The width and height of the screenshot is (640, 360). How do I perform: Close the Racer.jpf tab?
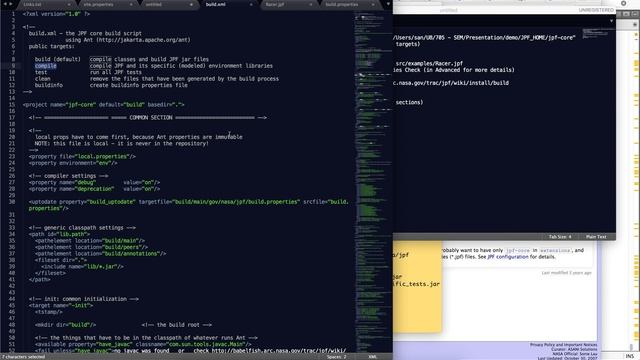point(311,4)
